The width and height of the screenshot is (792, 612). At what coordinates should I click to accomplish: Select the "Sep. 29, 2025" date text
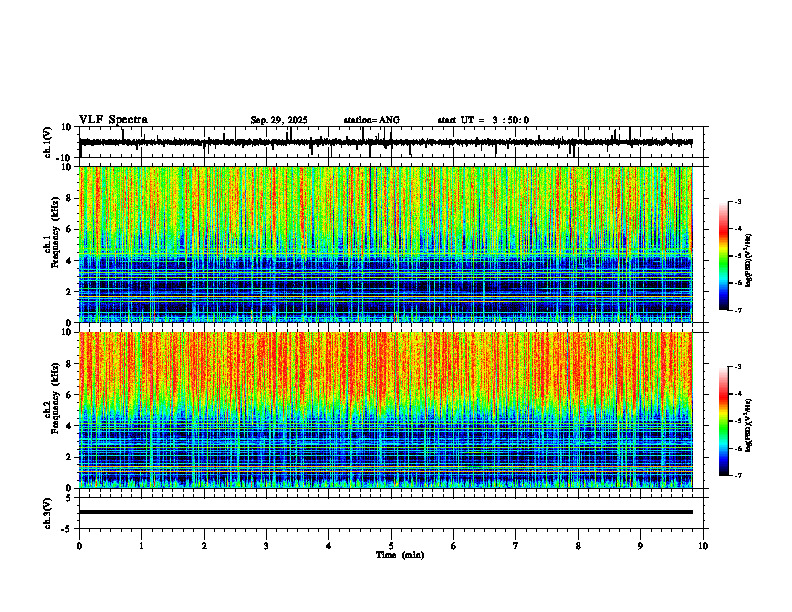(x=279, y=120)
